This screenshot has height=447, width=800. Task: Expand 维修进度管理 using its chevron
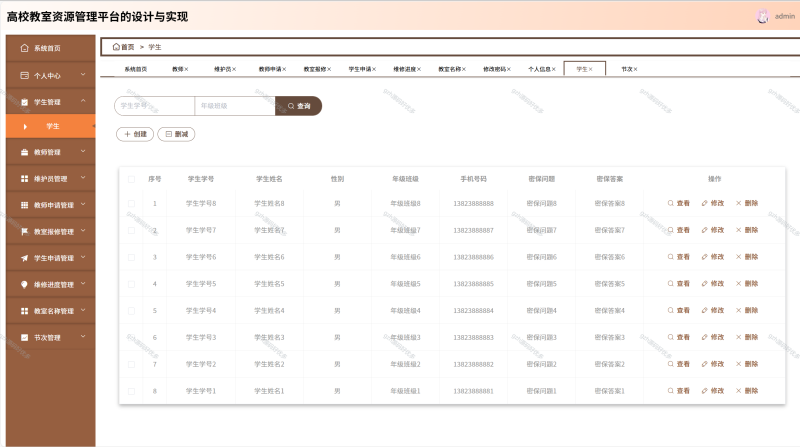point(83,284)
